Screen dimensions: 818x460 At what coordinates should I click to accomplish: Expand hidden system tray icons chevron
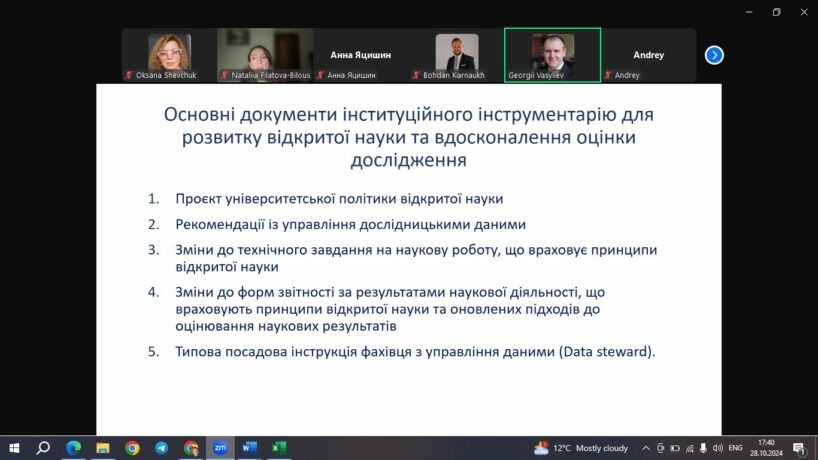(x=646, y=448)
